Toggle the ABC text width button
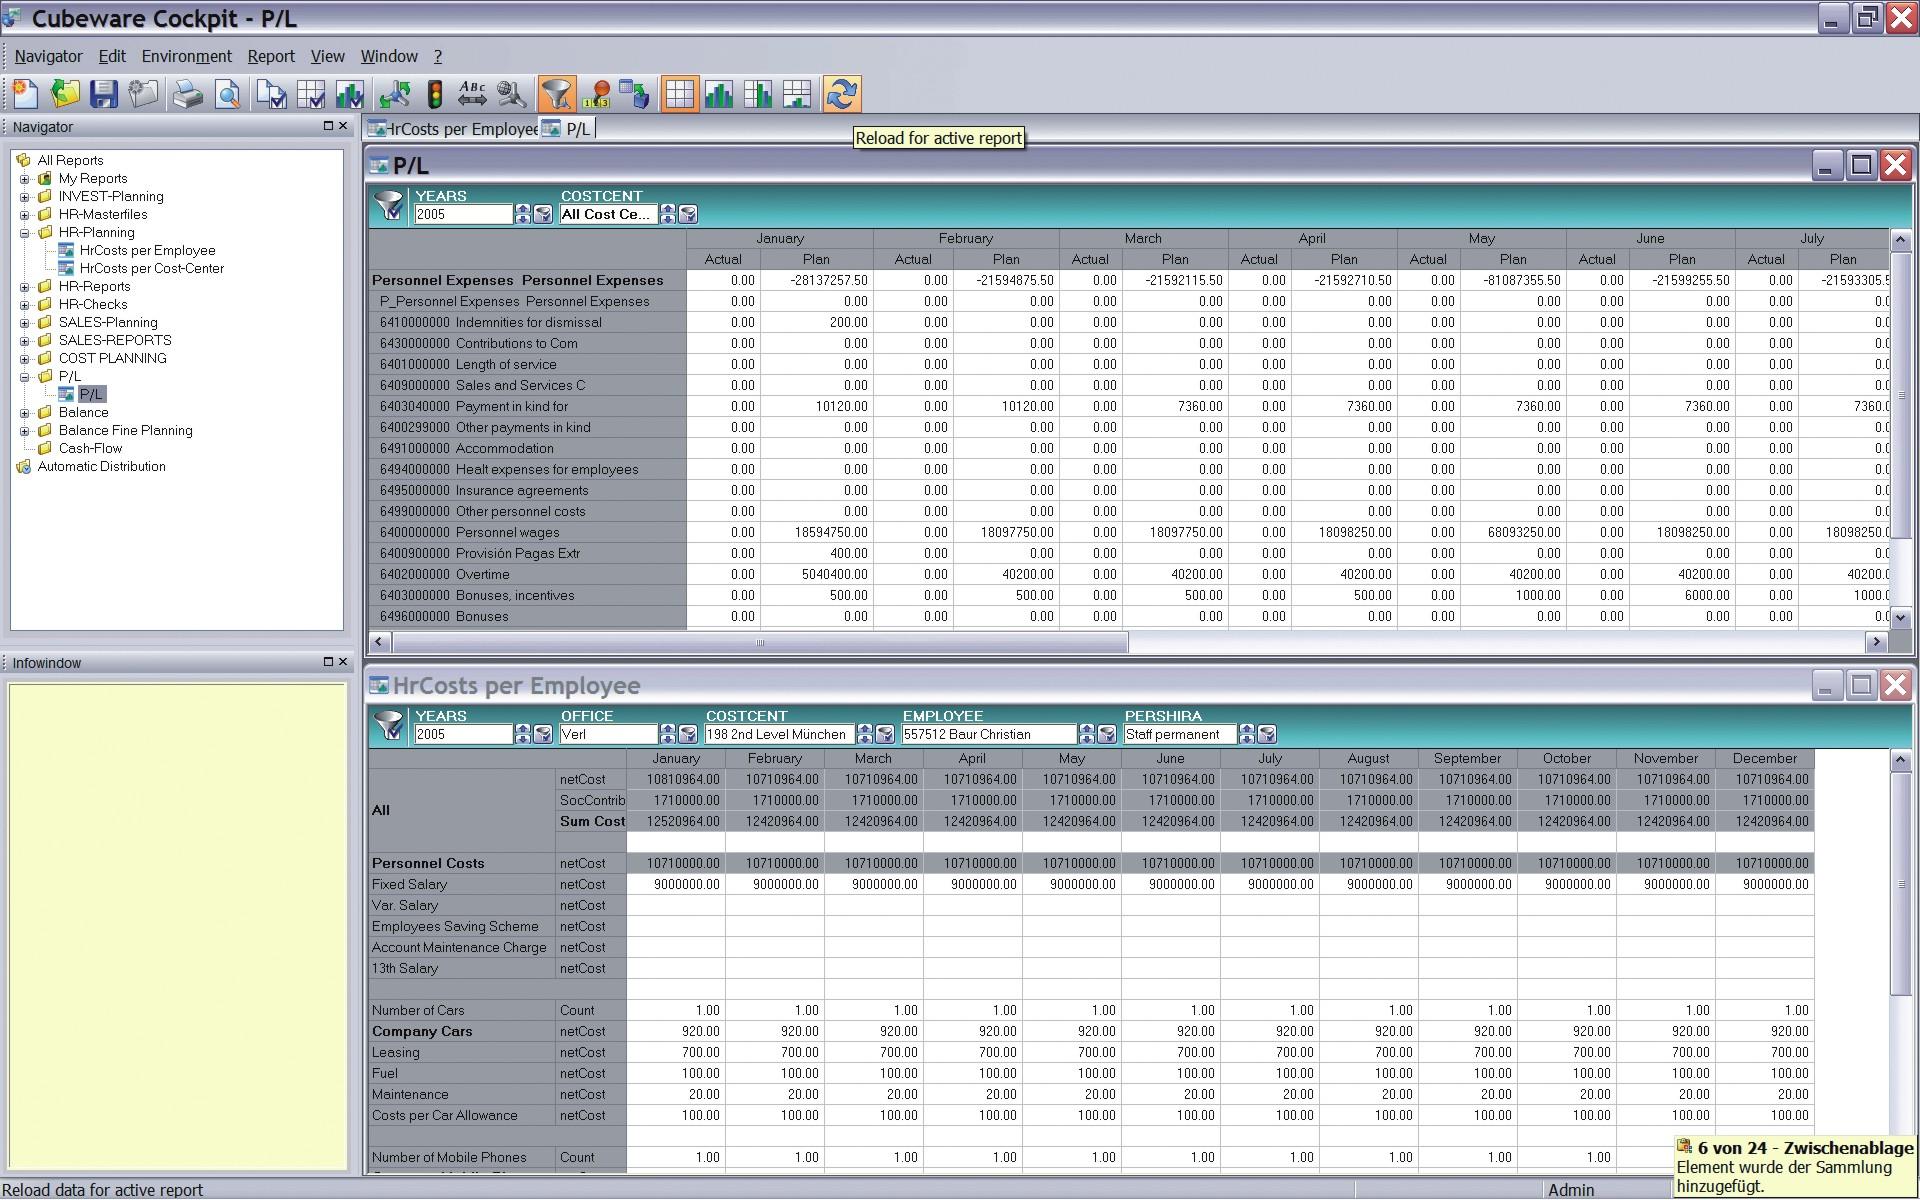This screenshot has height=1200, width=1920. pos(472,94)
